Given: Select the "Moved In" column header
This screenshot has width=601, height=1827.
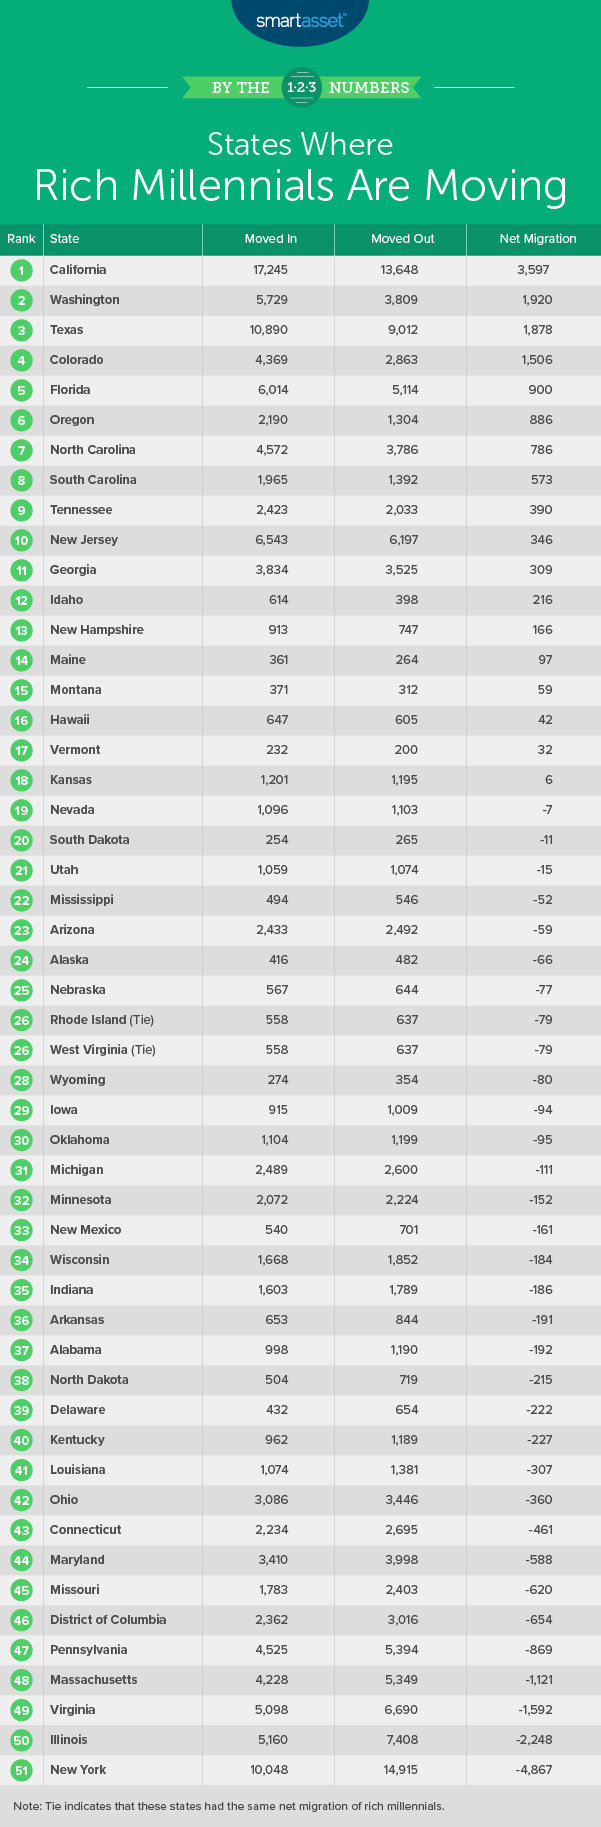Looking at the screenshot, I should (271, 239).
